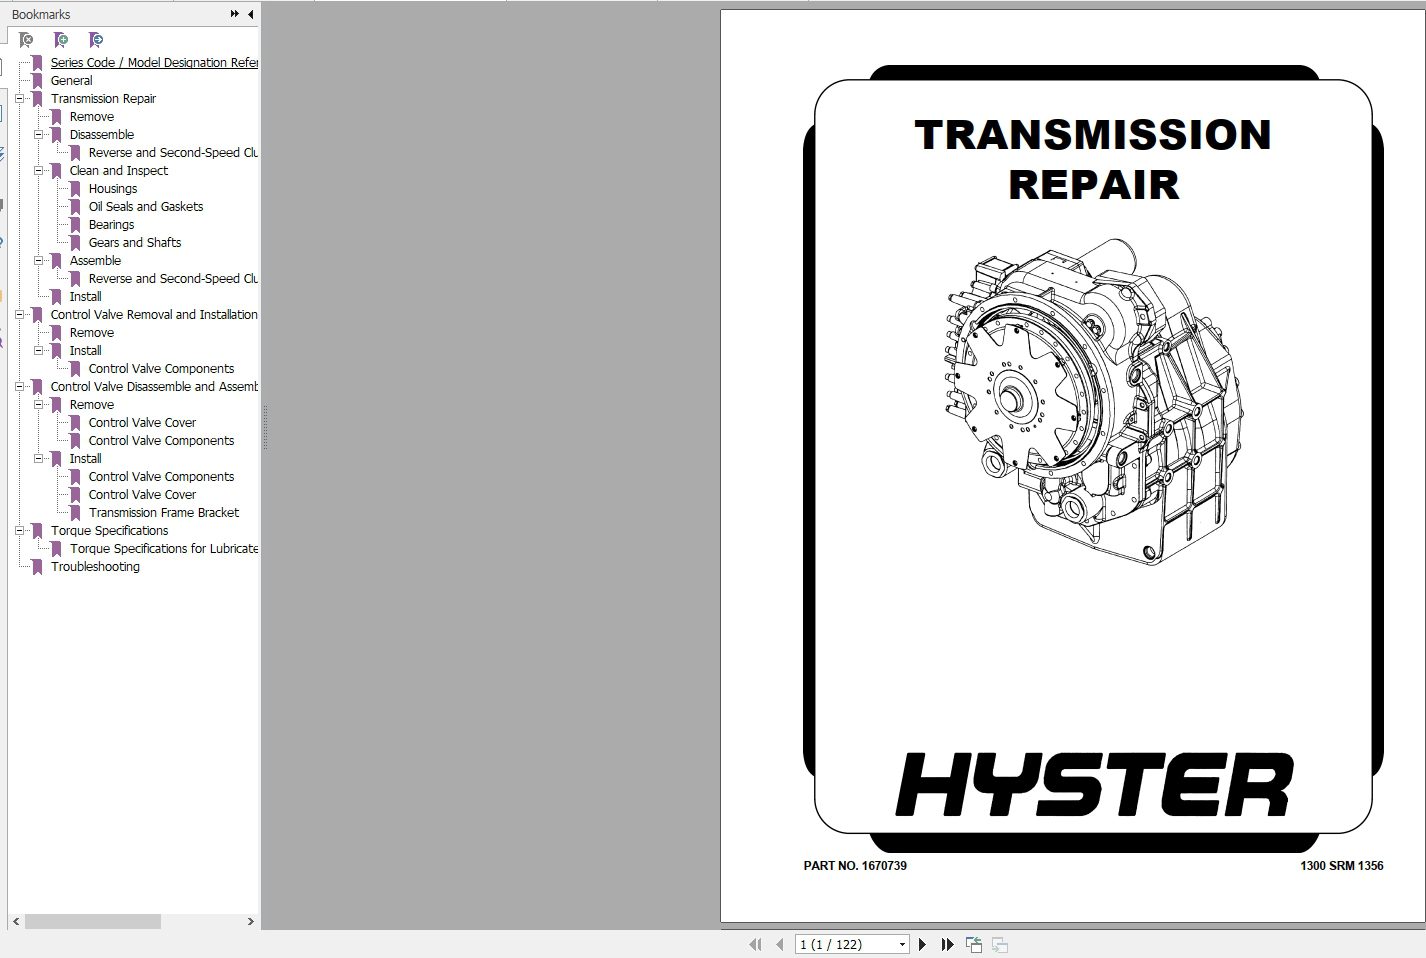Open the Bookmarks panel options double-arrow
The image size is (1426, 958).
point(234,14)
